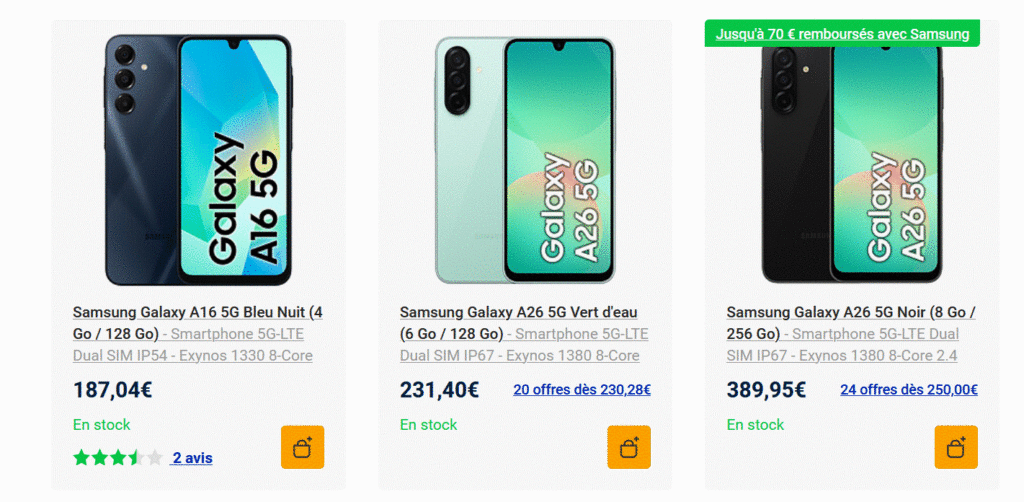Image resolution: width=1024 pixels, height=502 pixels.
Task: Add Galaxy A26 Vert d'eau to cart
Action: pyautogui.click(x=629, y=447)
